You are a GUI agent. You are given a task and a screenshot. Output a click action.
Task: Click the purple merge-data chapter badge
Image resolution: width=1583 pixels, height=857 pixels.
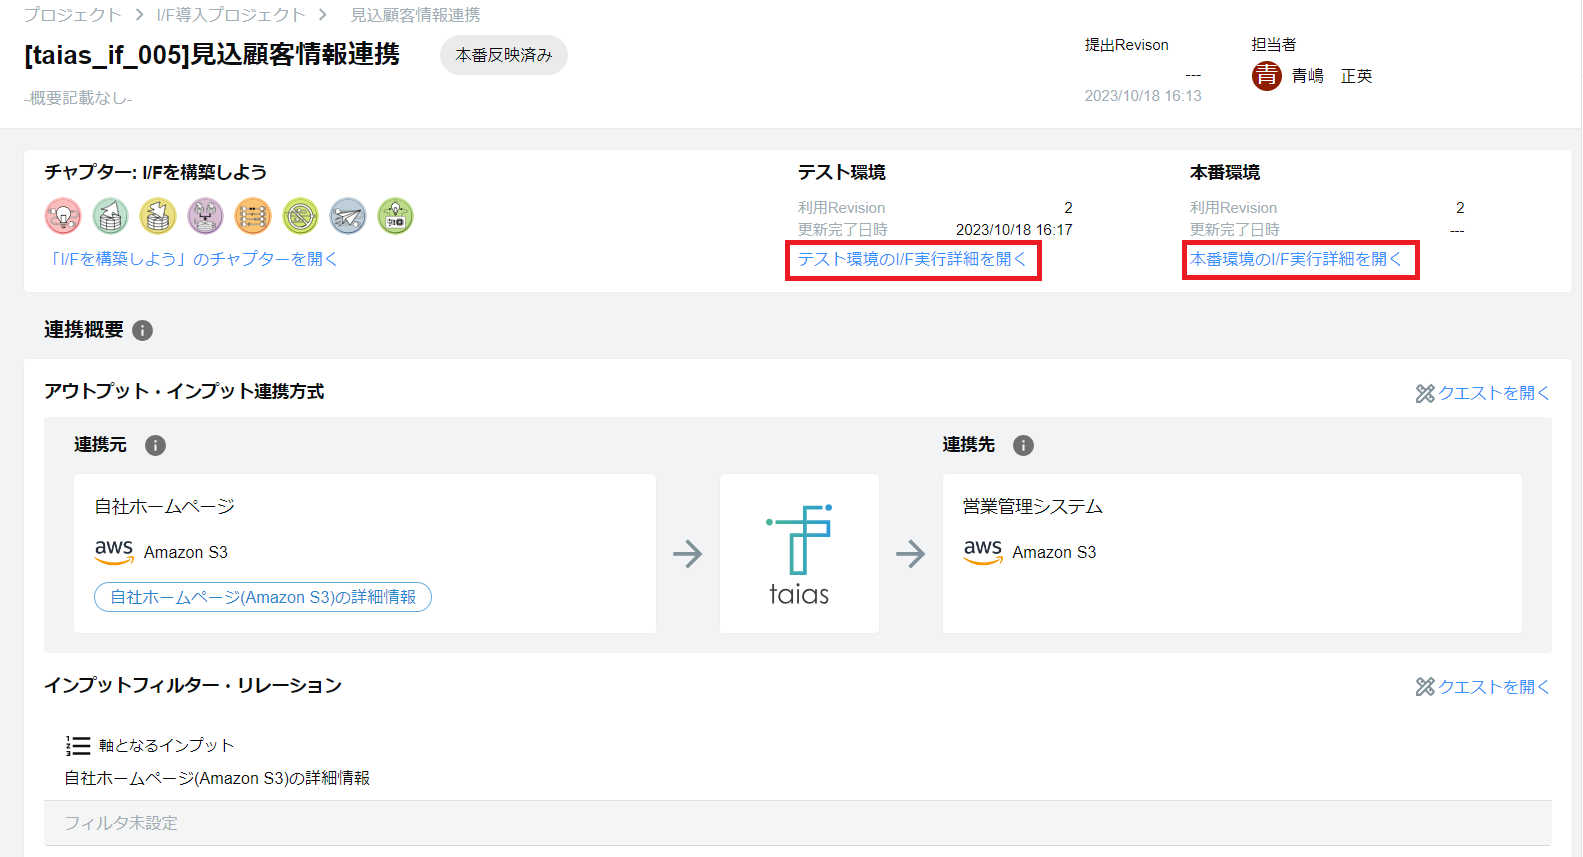coord(205,216)
